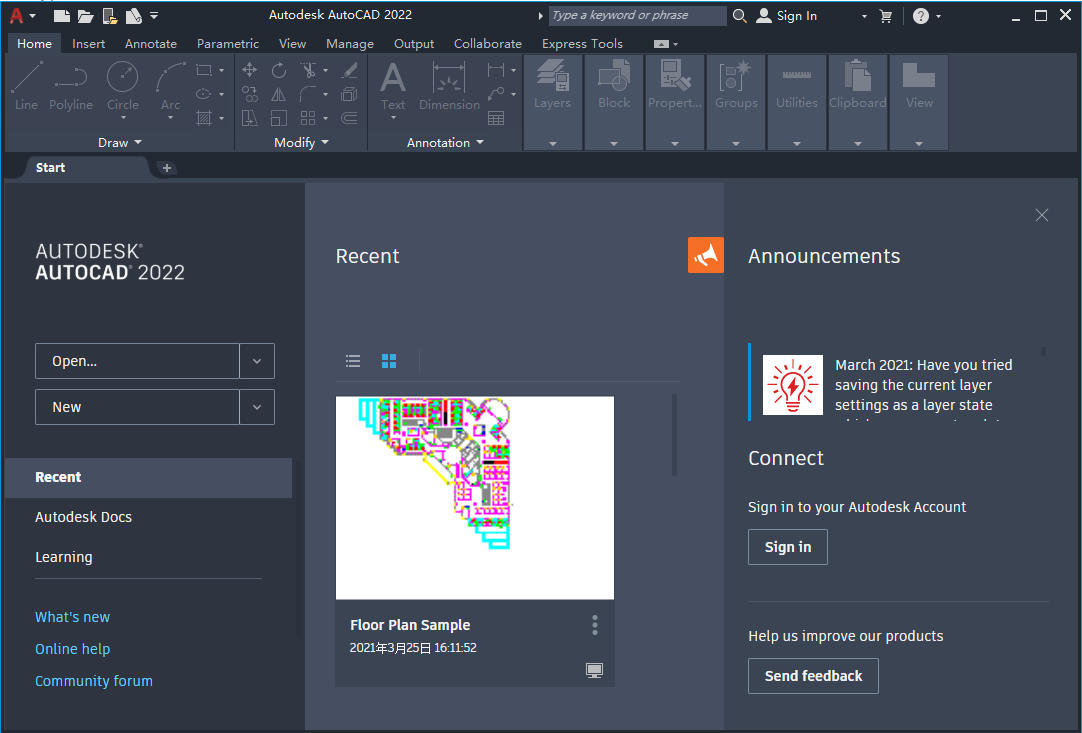Open the Autodesk App Store cart
The height and width of the screenshot is (733, 1082).
pyautogui.click(x=886, y=16)
